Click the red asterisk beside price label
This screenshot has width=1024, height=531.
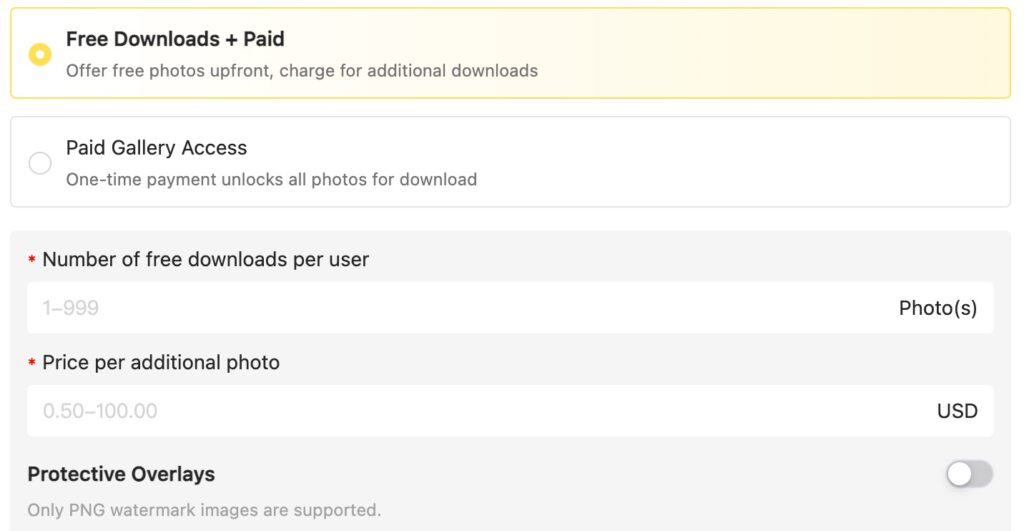tap(32, 364)
